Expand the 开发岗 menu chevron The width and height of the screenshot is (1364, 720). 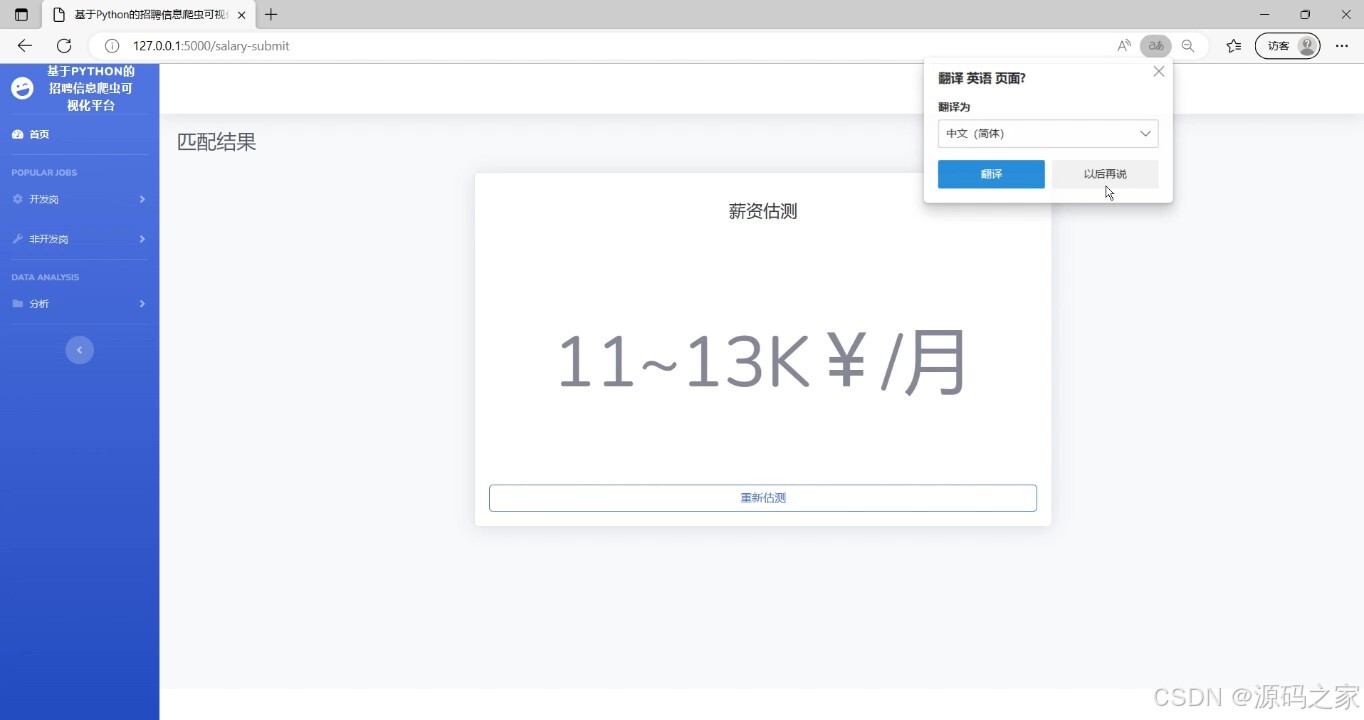(x=142, y=199)
